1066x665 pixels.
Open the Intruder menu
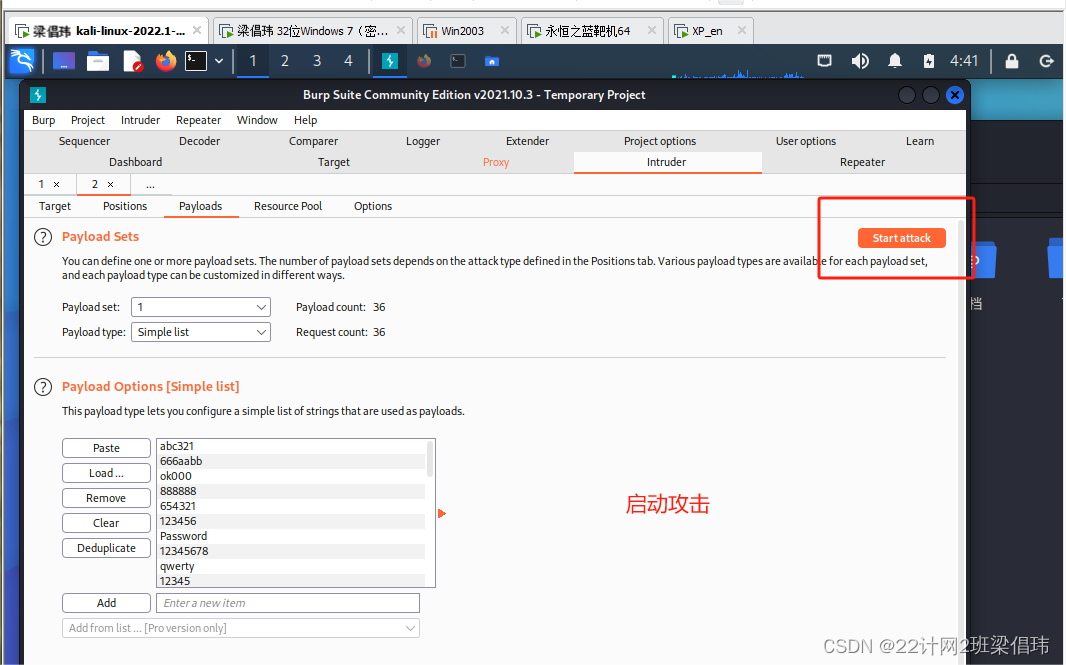click(x=140, y=120)
